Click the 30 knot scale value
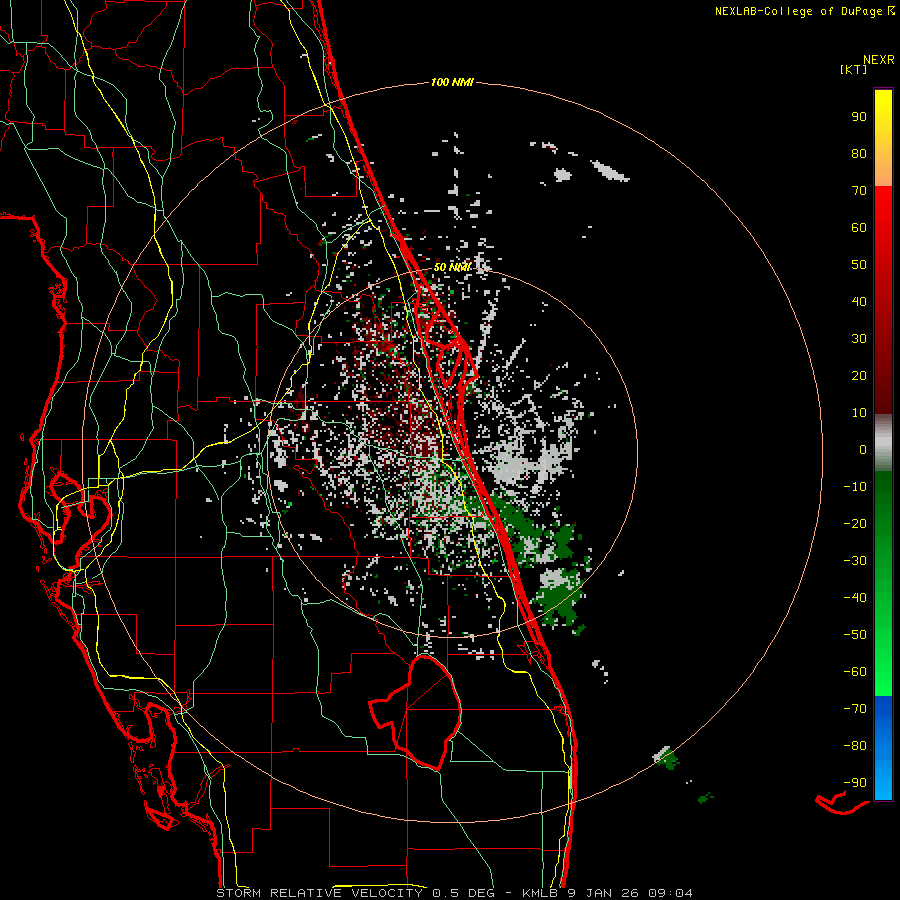 (859, 339)
